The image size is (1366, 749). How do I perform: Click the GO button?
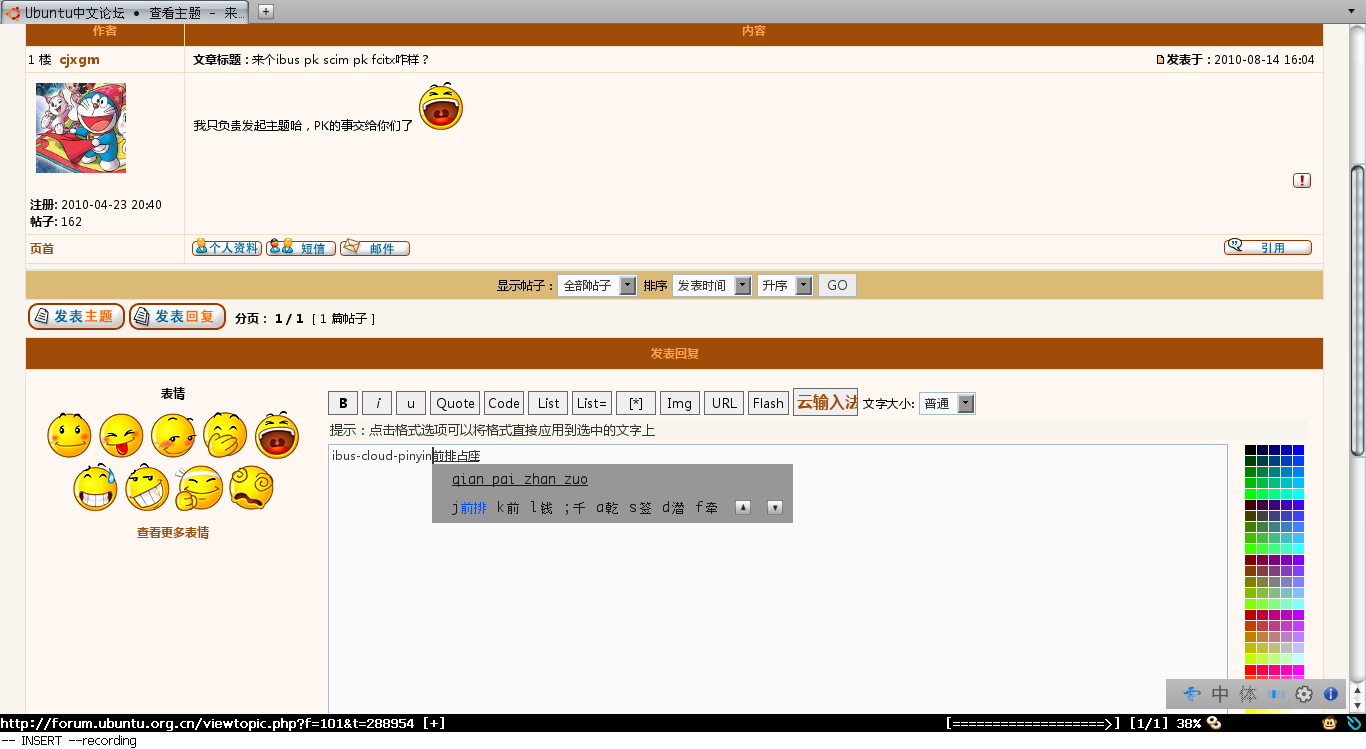pyautogui.click(x=837, y=286)
